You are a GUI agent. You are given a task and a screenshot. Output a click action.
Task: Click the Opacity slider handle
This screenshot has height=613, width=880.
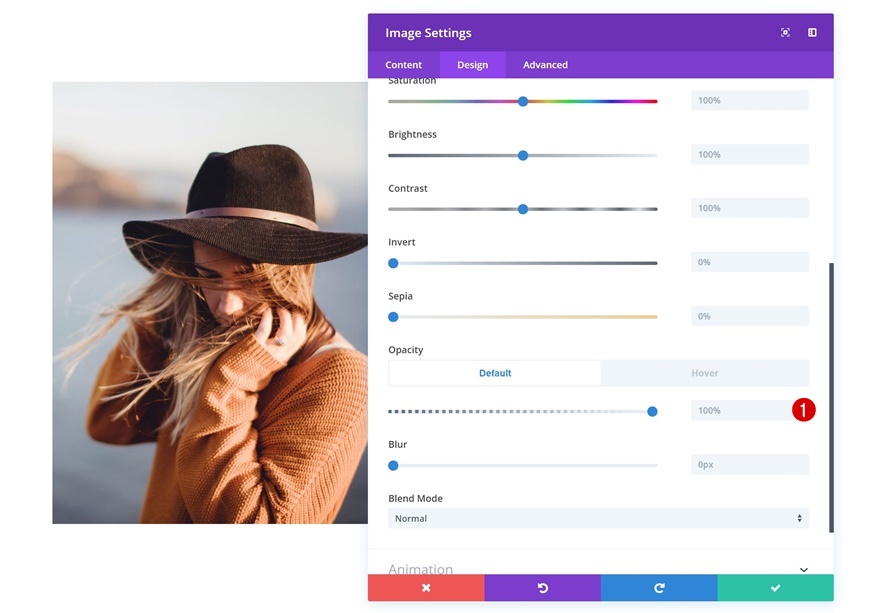pos(652,411)
